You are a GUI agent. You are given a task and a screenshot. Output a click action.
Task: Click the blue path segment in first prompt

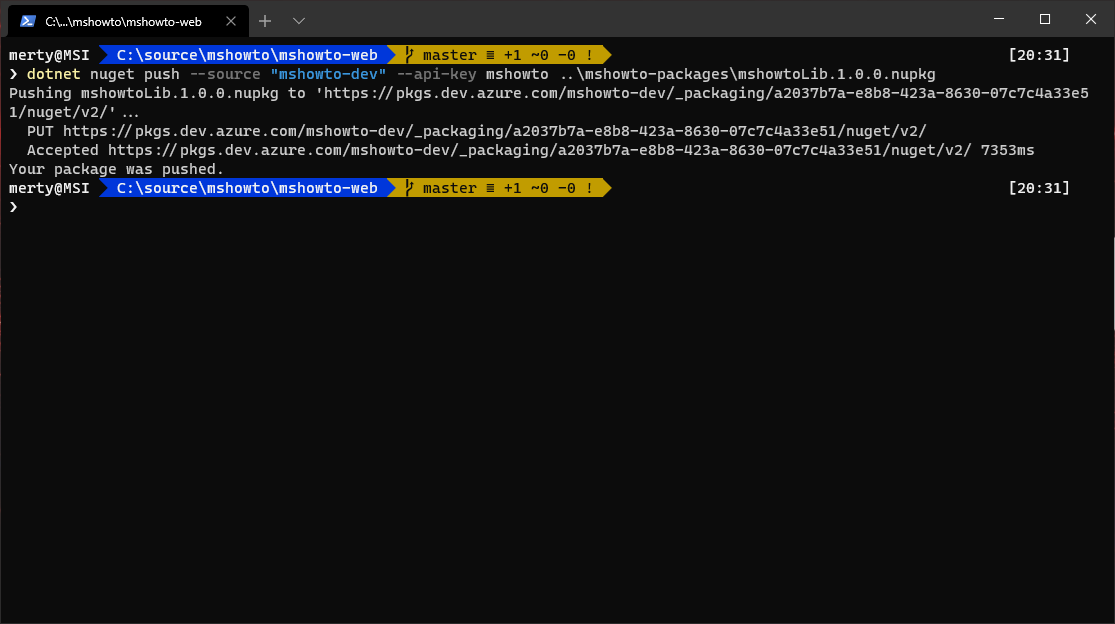[247, 55]
